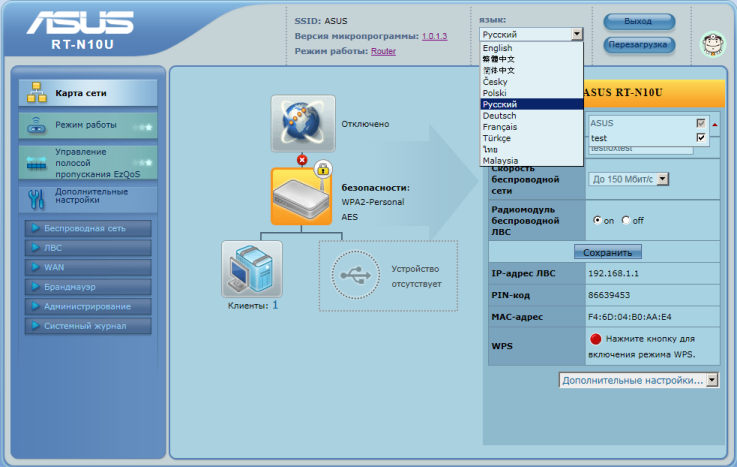This screenshot has width=737, height=467.
Task: Click the Выход logout button
Action: click(639, 22)
